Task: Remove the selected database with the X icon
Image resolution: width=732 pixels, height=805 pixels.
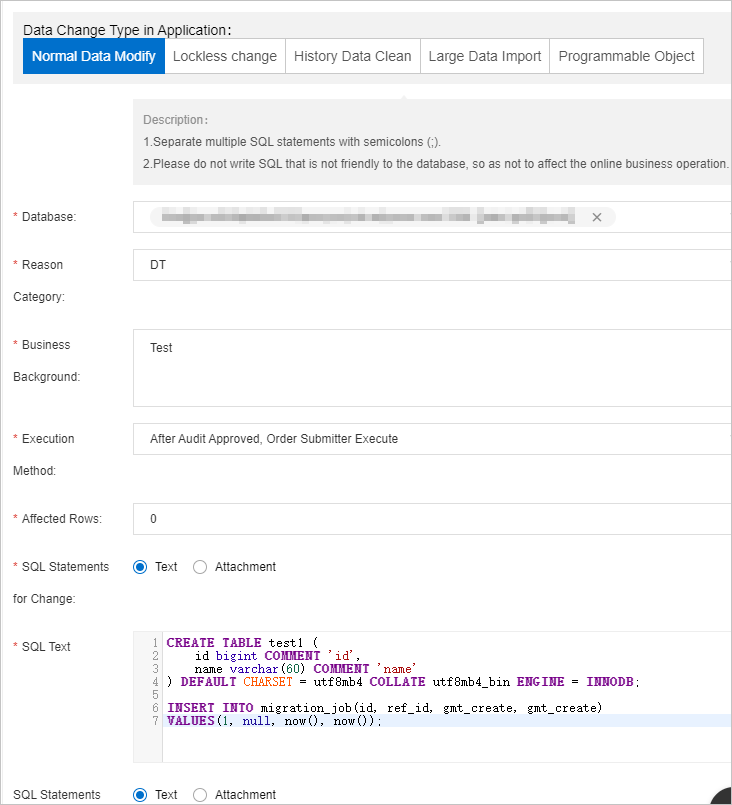Action: pos(596,217)
